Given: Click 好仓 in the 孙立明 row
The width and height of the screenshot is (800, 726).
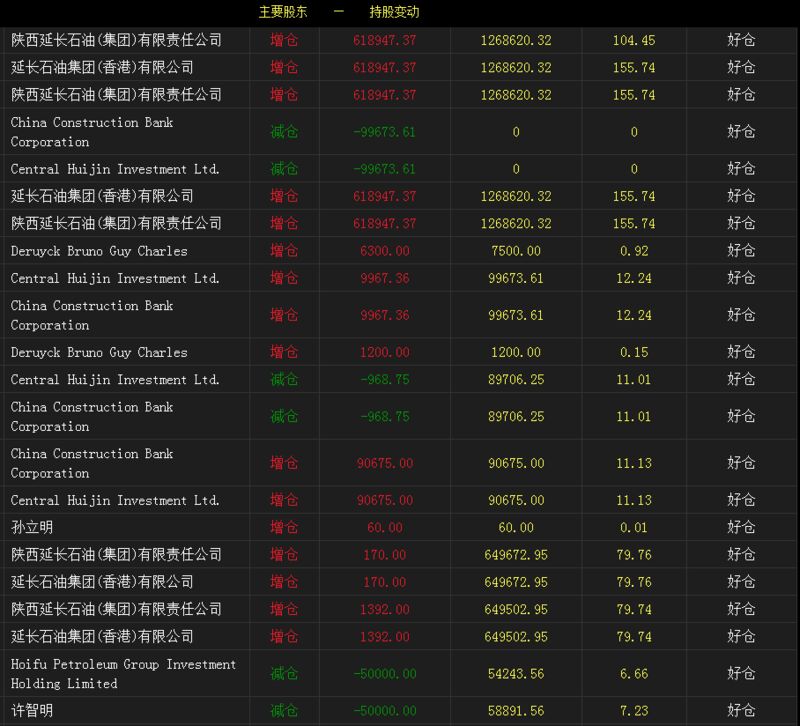Looking at the screenshot, I should coord(741,527).
